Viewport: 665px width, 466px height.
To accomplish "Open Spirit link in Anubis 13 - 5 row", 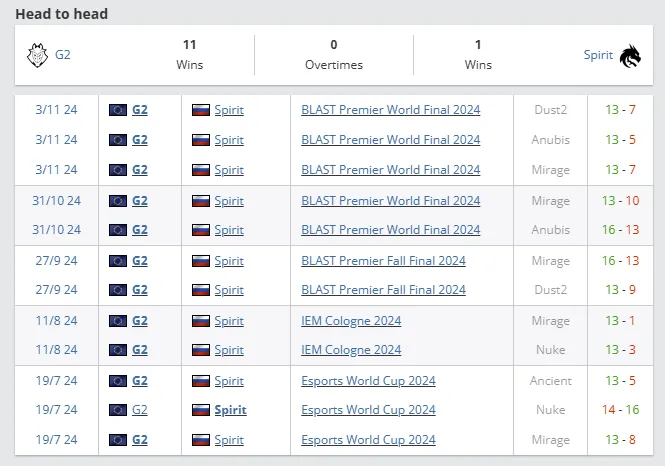I will click(229, 140).
